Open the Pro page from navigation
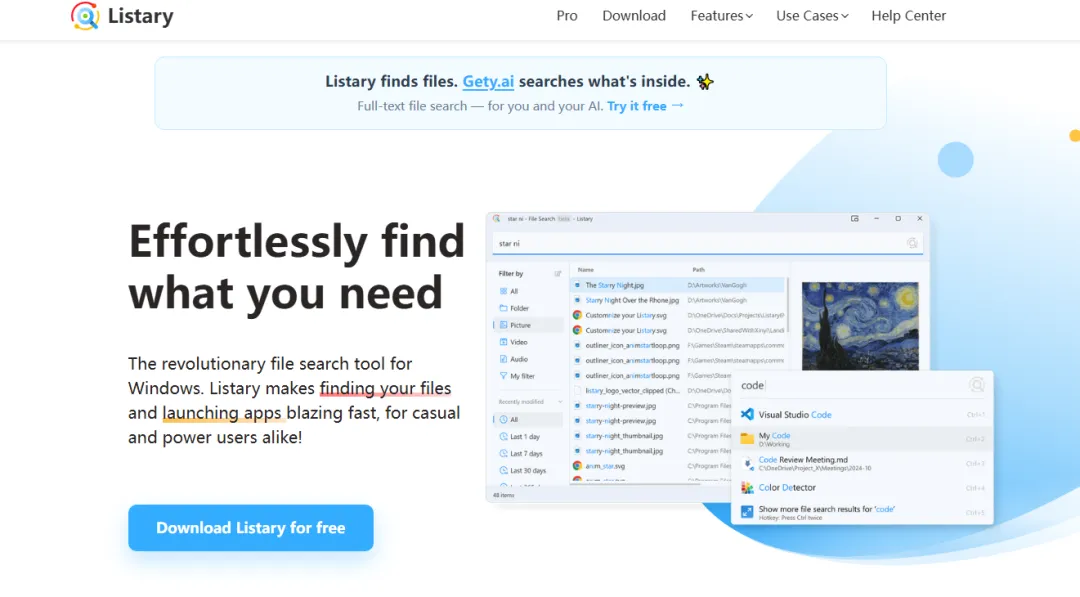The width and height of the screenshot is (1080, 597). click(x=567, y=16)
